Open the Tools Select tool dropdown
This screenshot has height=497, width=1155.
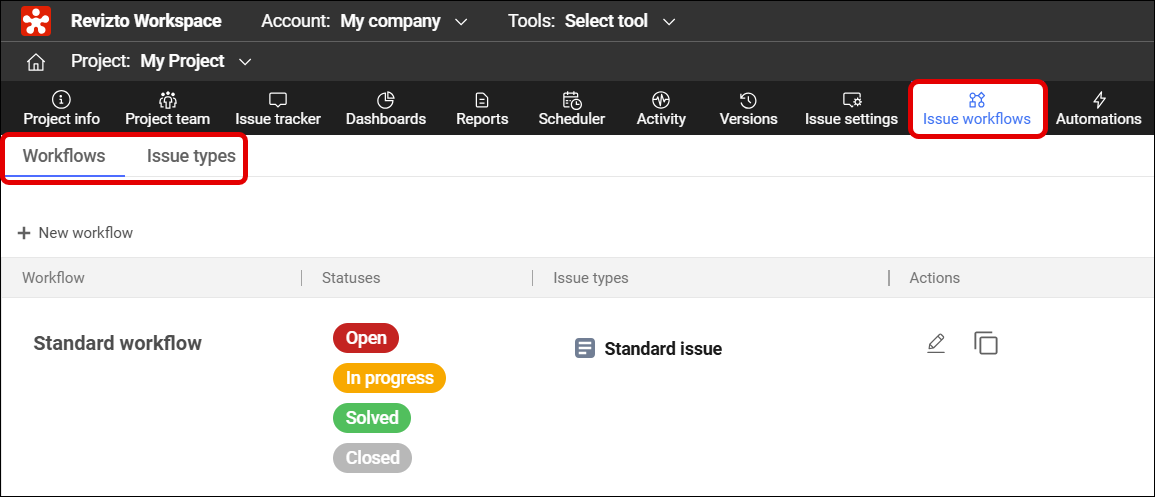(x=591, y=21)
